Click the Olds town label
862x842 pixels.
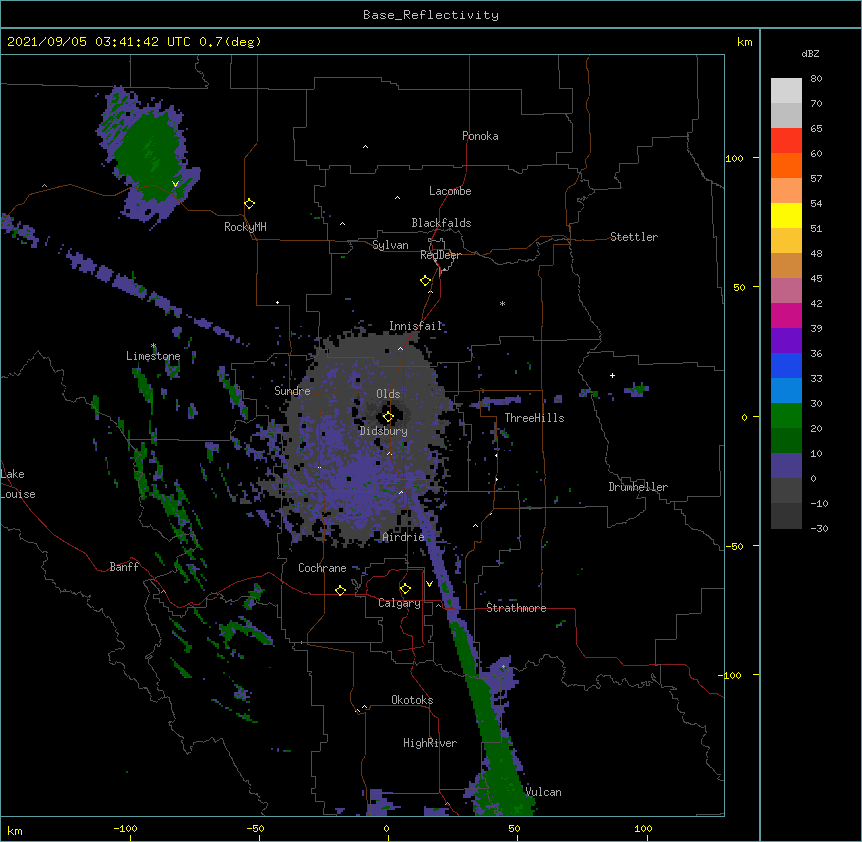coord(388,394)
